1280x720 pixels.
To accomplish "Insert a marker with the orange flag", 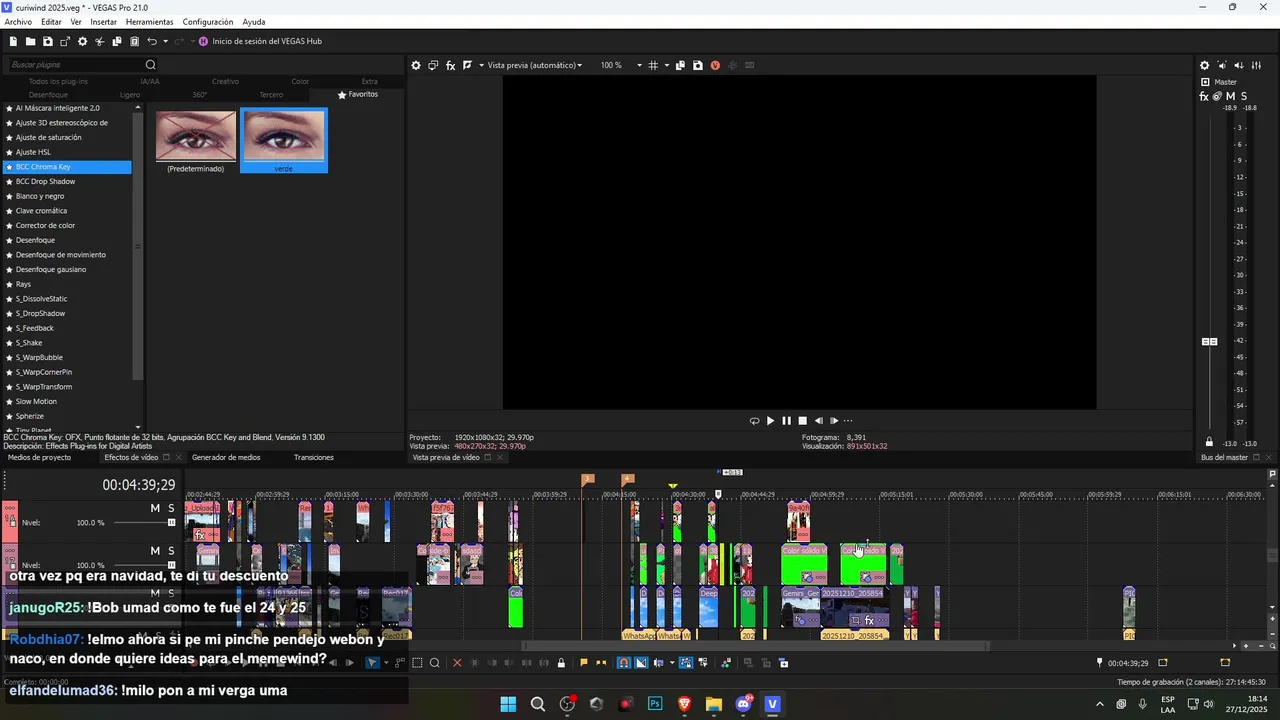I will click(x=583, y=662).
